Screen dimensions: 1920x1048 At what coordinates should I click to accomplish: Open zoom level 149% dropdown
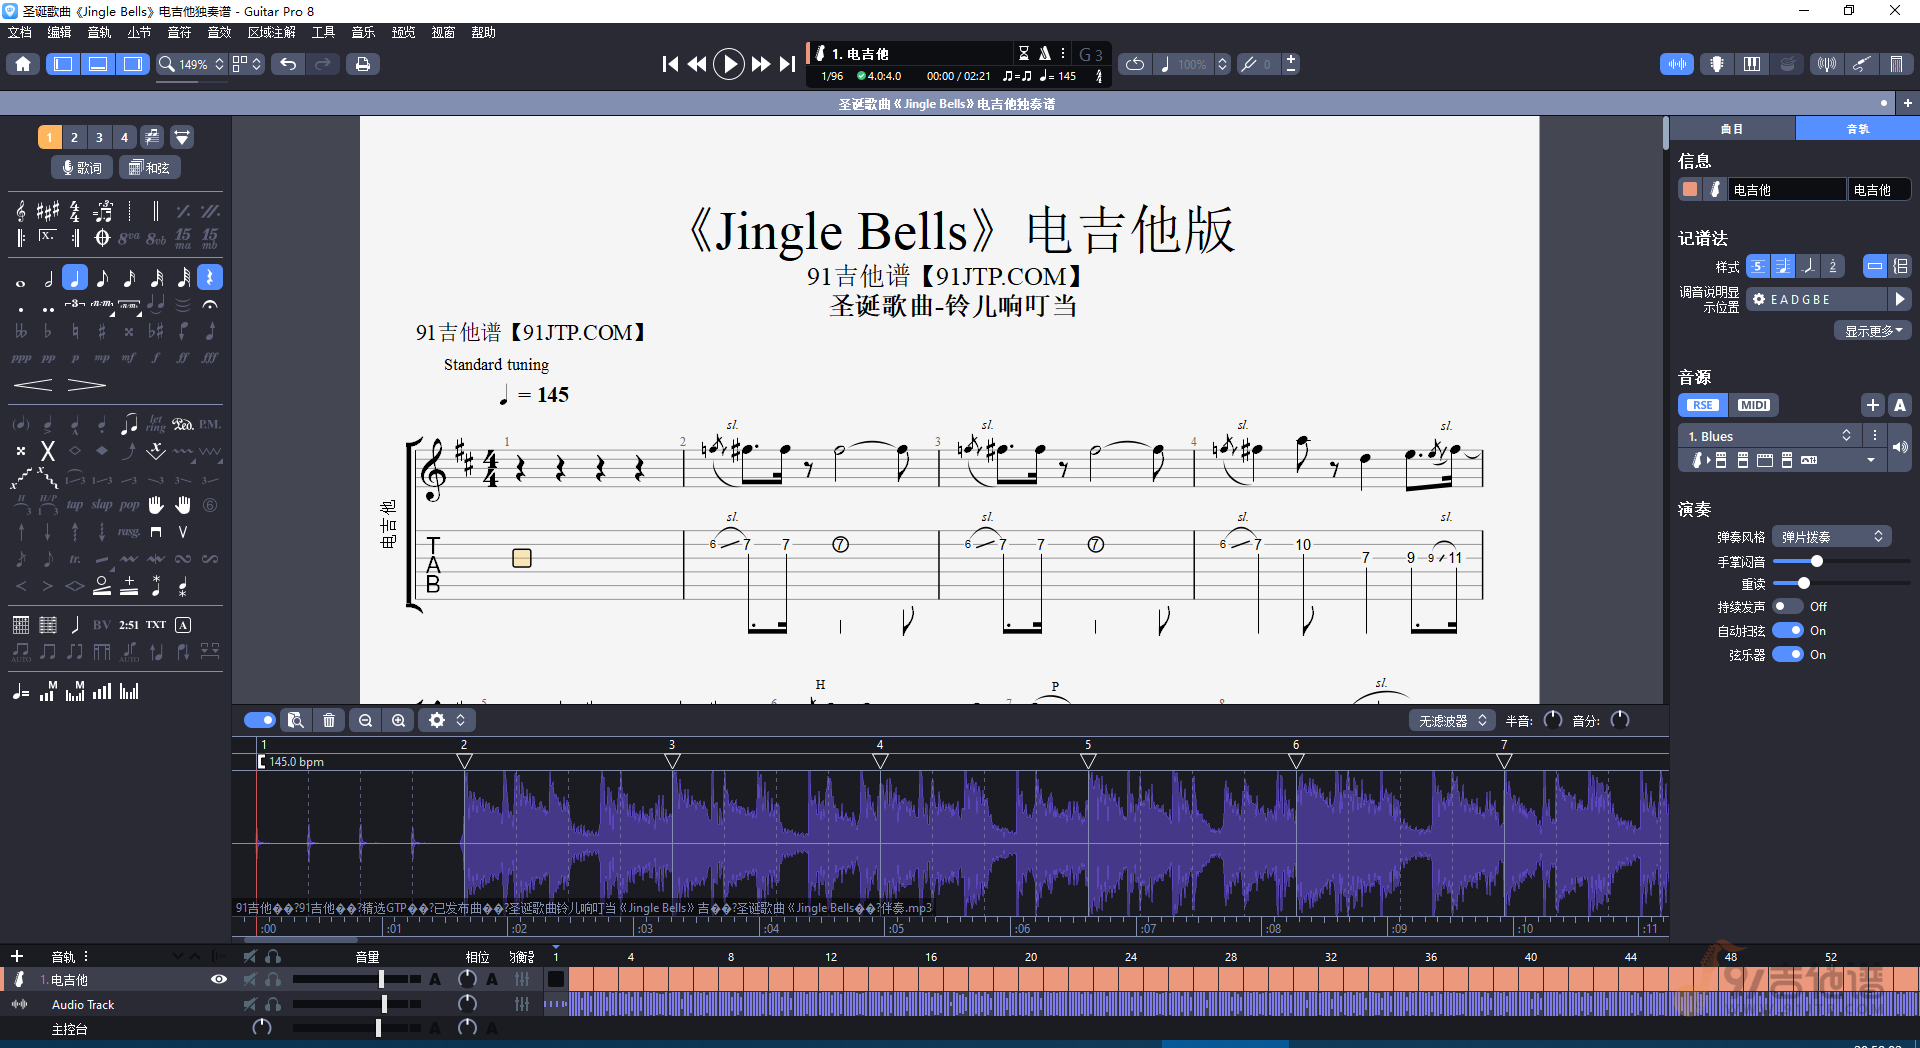click(193, 64)
